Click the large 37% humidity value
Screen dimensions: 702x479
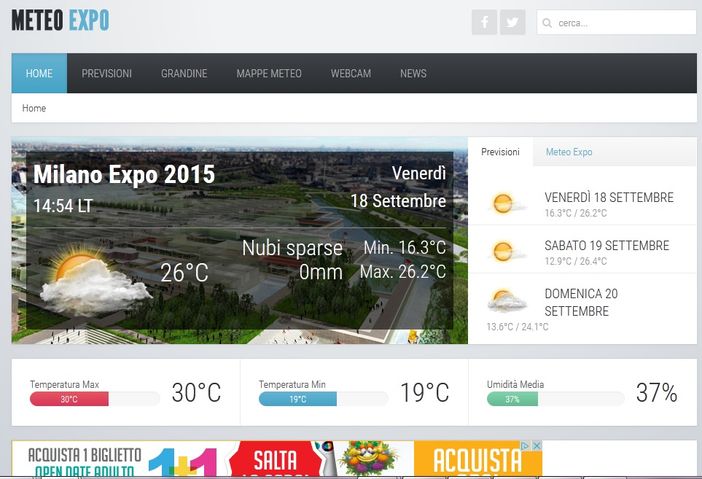[656, 393]
